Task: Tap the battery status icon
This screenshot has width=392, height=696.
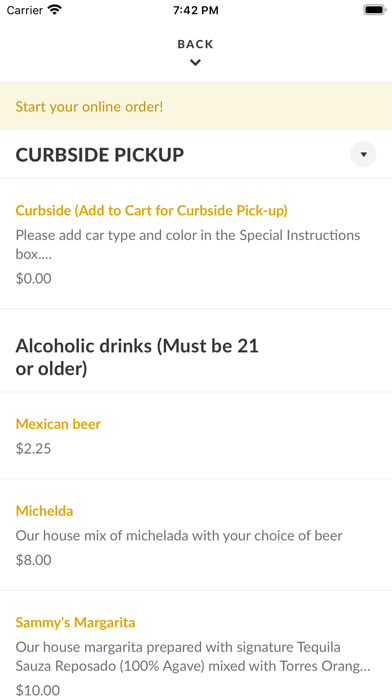Action: (375, 10)
